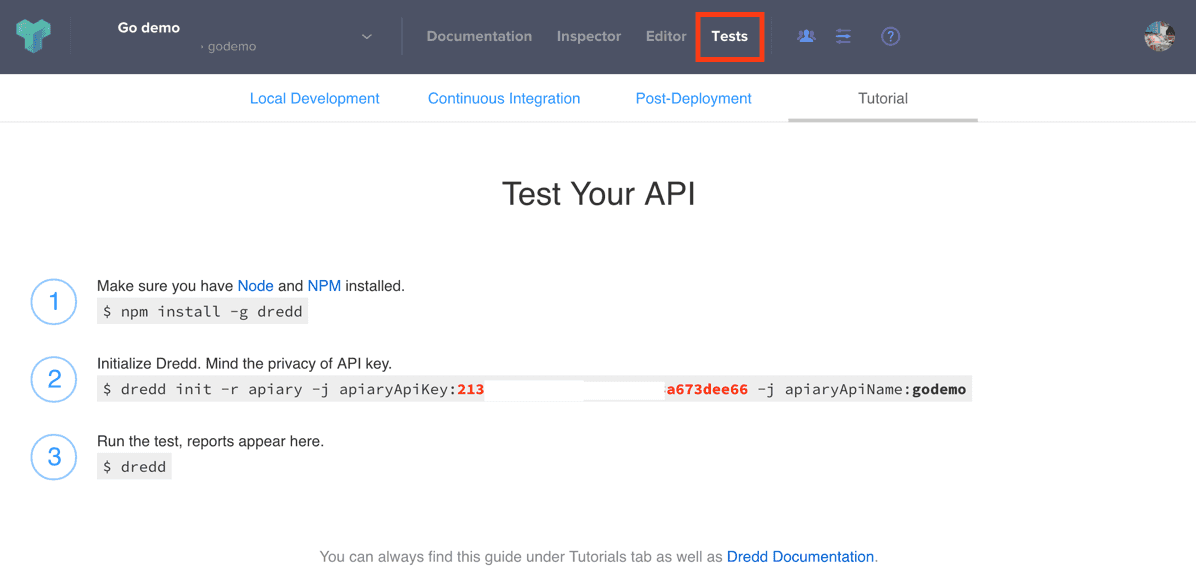Click the npm install dredd command
1196x580 pixels.
pyautogui.click(x=202, y=312)
